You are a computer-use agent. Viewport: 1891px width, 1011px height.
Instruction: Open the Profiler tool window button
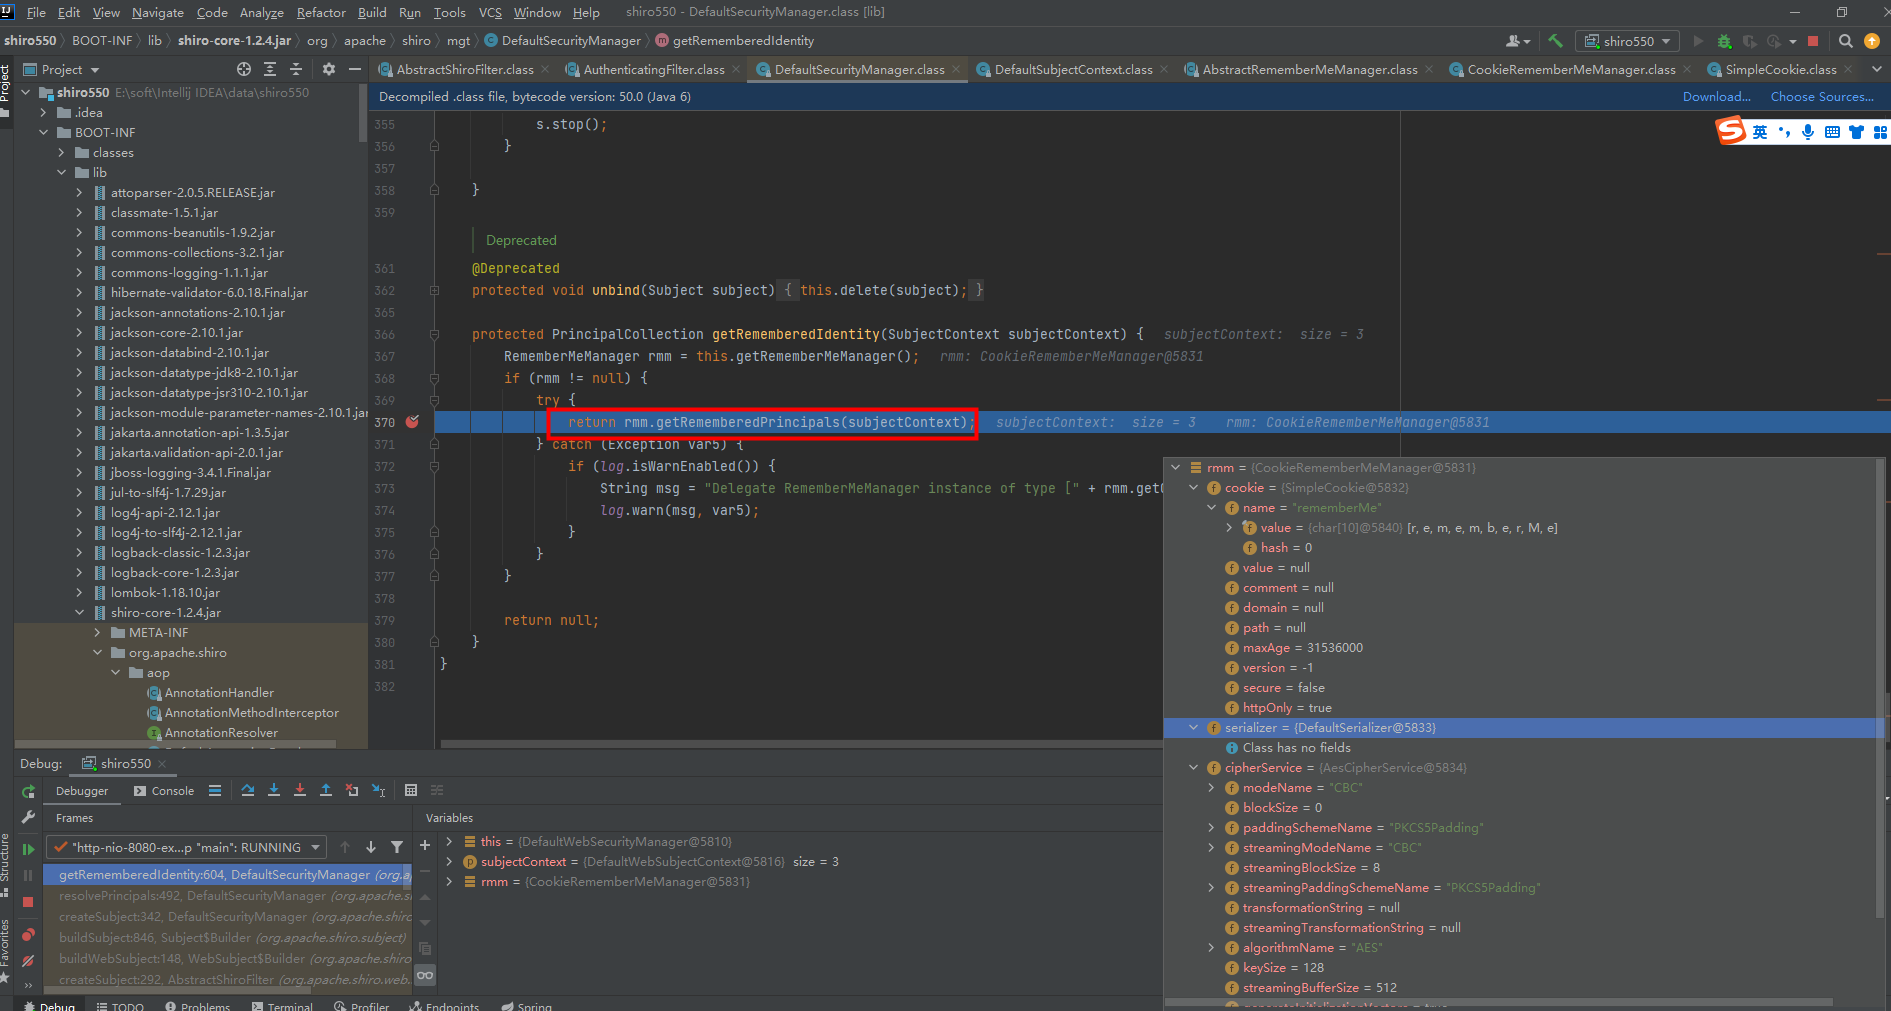pos(361,1005)
